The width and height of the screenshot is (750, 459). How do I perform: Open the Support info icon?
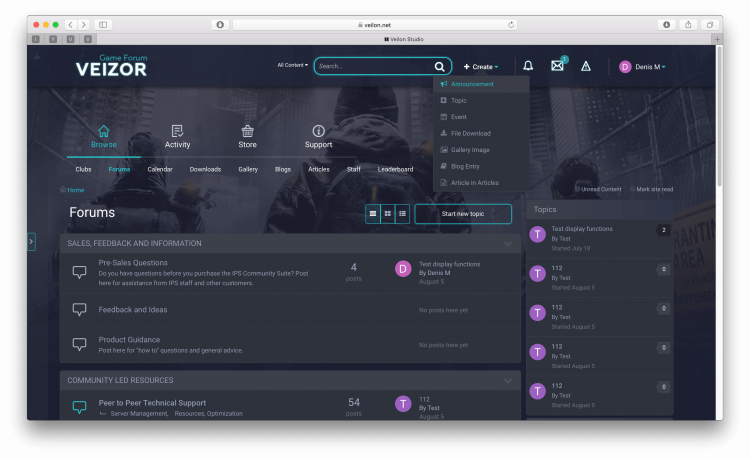click(x=318, y=131)
